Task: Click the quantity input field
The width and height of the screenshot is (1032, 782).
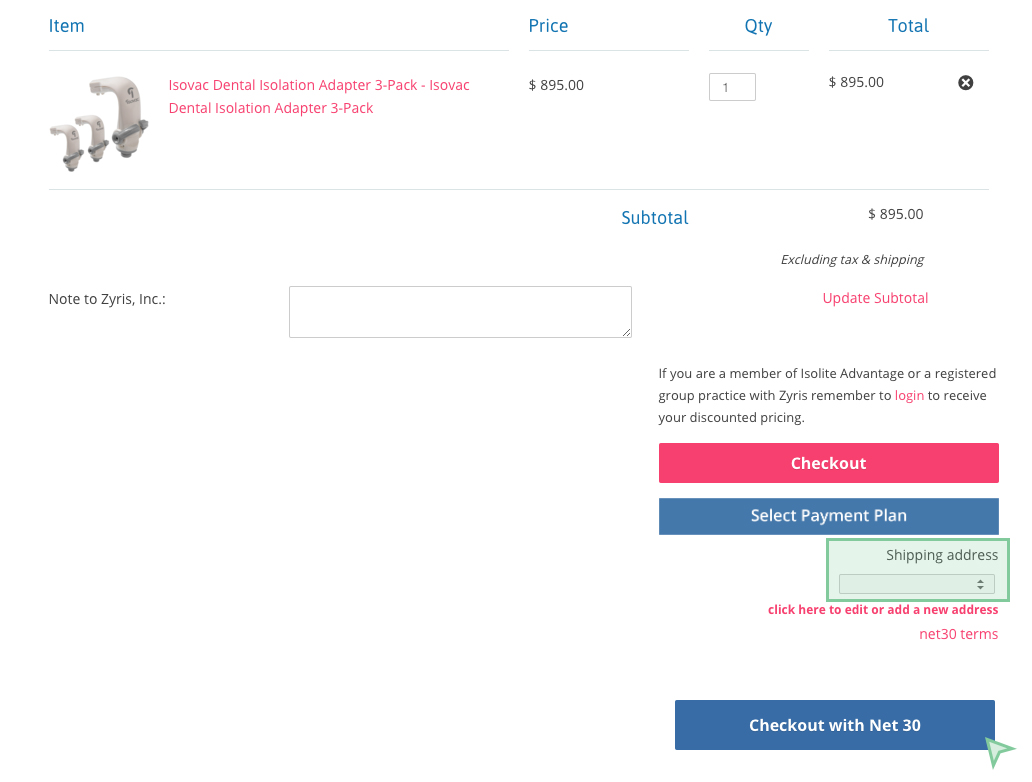Action: click(731, 87)
